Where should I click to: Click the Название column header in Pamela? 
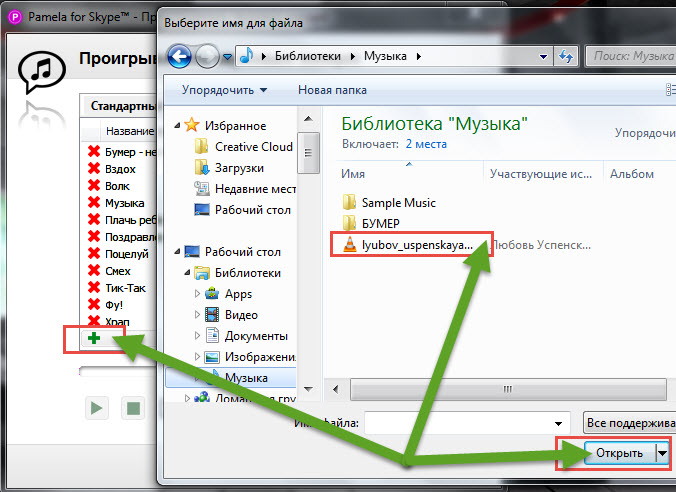point(129,131)
